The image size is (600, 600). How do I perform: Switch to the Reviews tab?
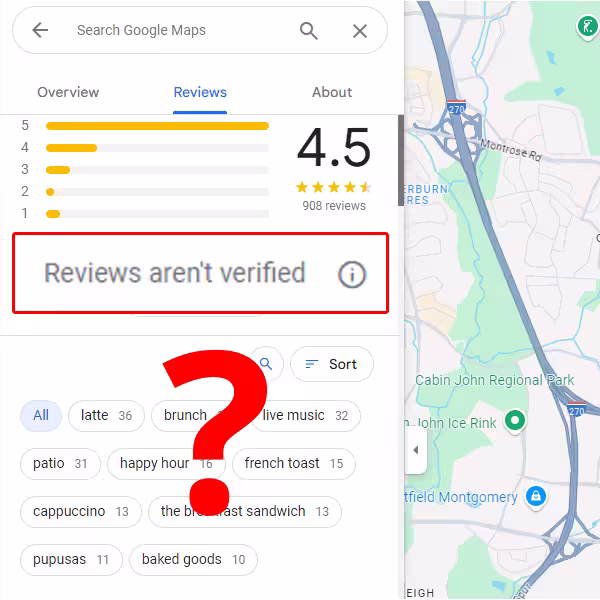200,92
